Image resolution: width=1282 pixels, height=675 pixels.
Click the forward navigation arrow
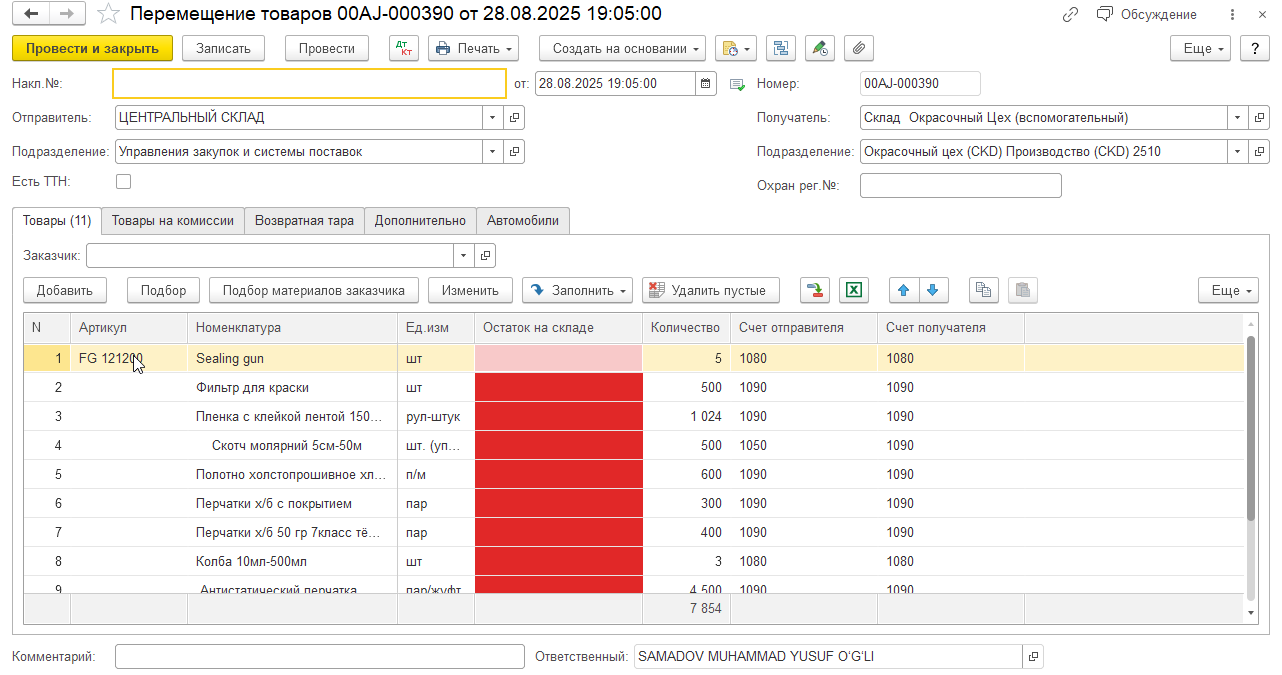click(x=67, y=14)
